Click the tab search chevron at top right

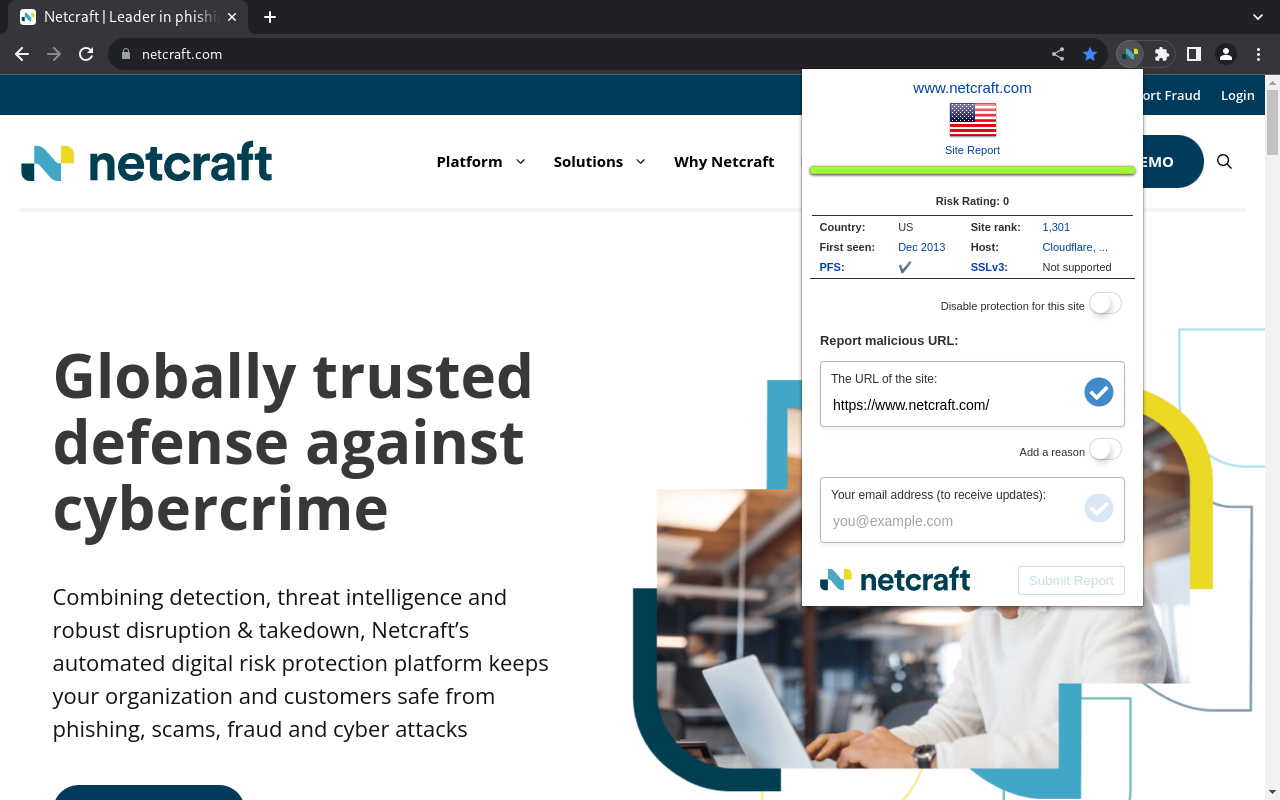(x=1258, y=17)
